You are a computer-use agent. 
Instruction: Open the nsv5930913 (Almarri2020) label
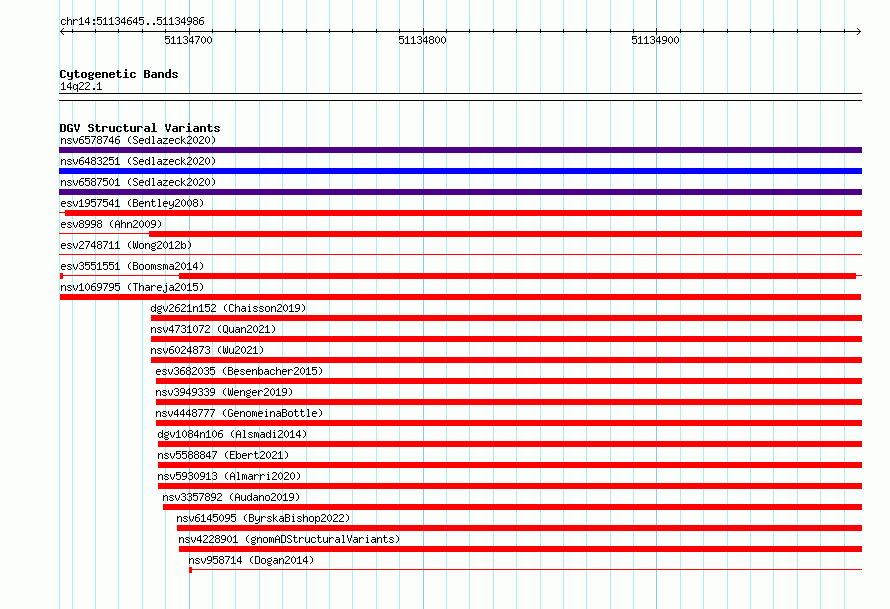[229, 476]
